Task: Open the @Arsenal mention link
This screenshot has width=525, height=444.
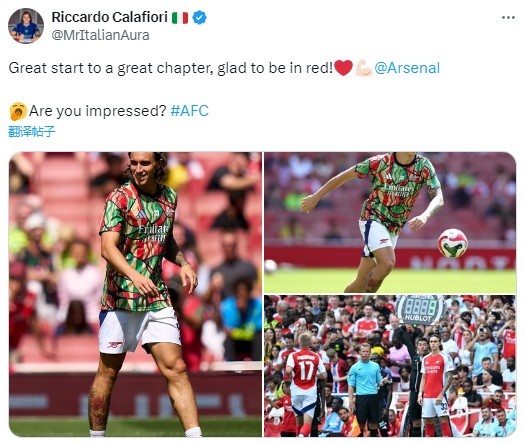Action: pos(407,68)
